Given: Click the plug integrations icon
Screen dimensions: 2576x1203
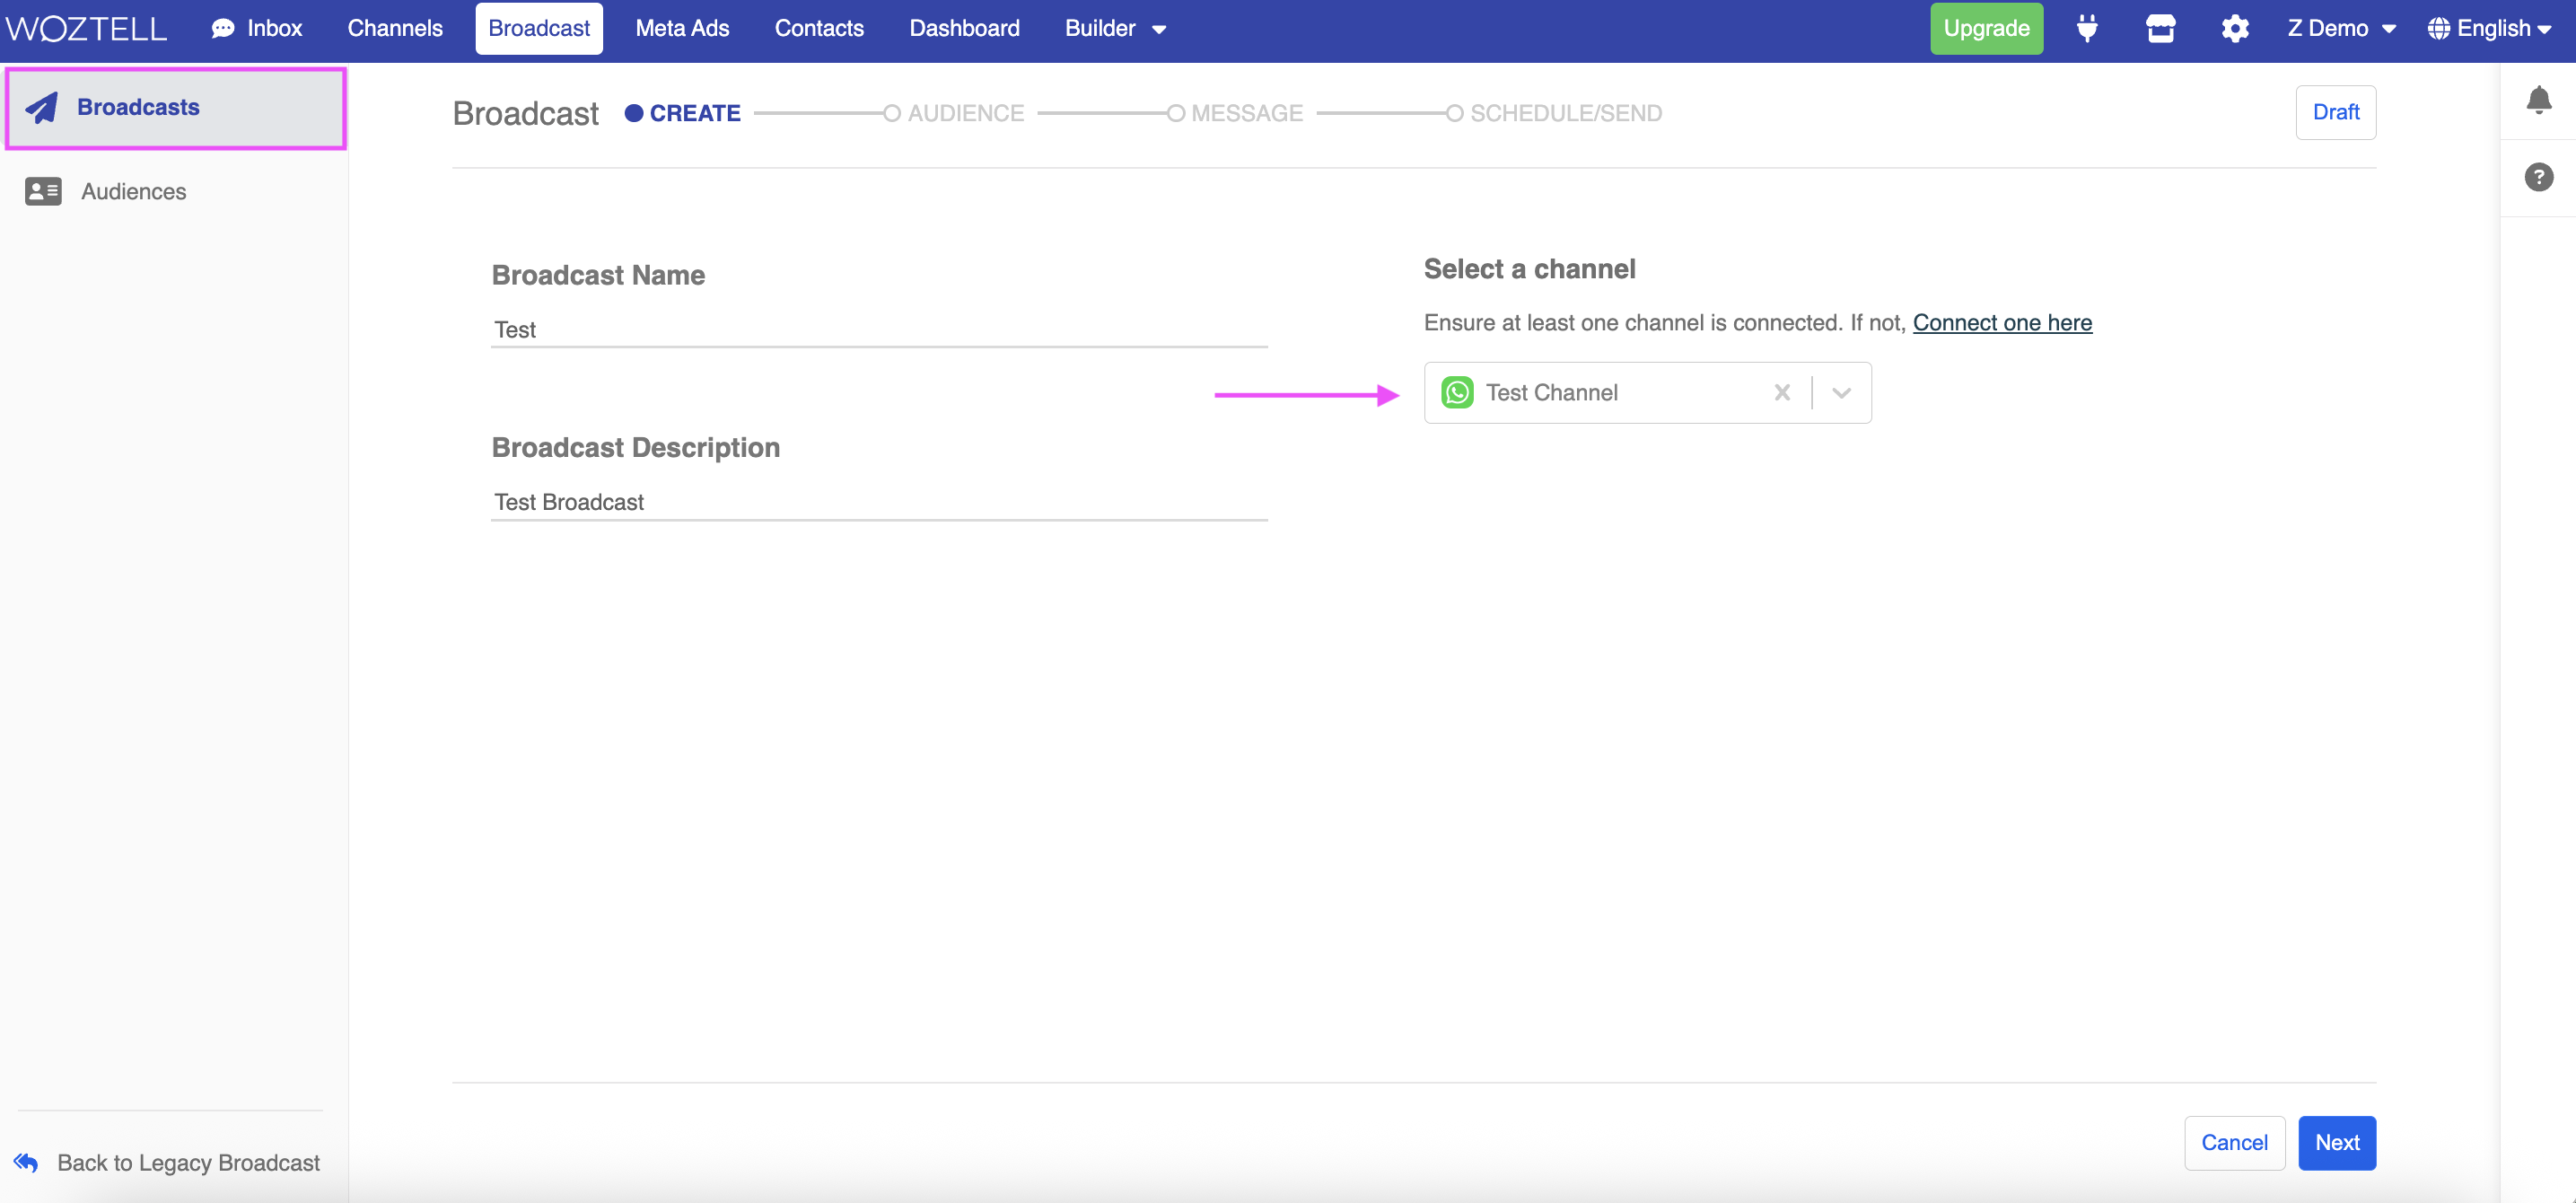Looking at the screenshot, I should [2087, 28].
